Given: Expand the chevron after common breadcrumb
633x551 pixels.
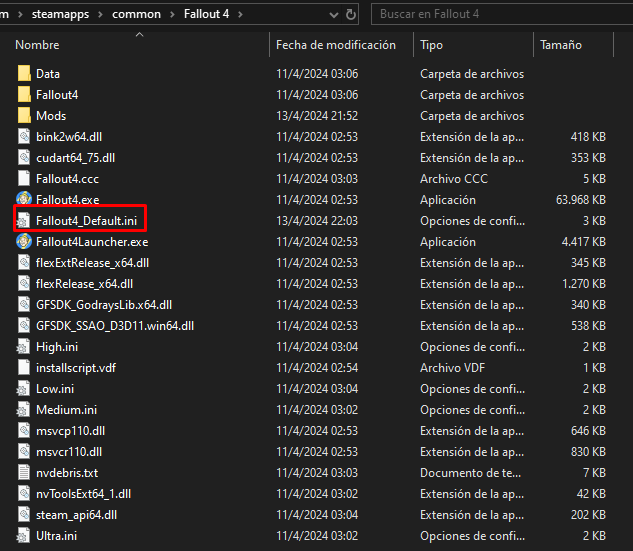Looking at the screenshot, I should tap(172, 15).
